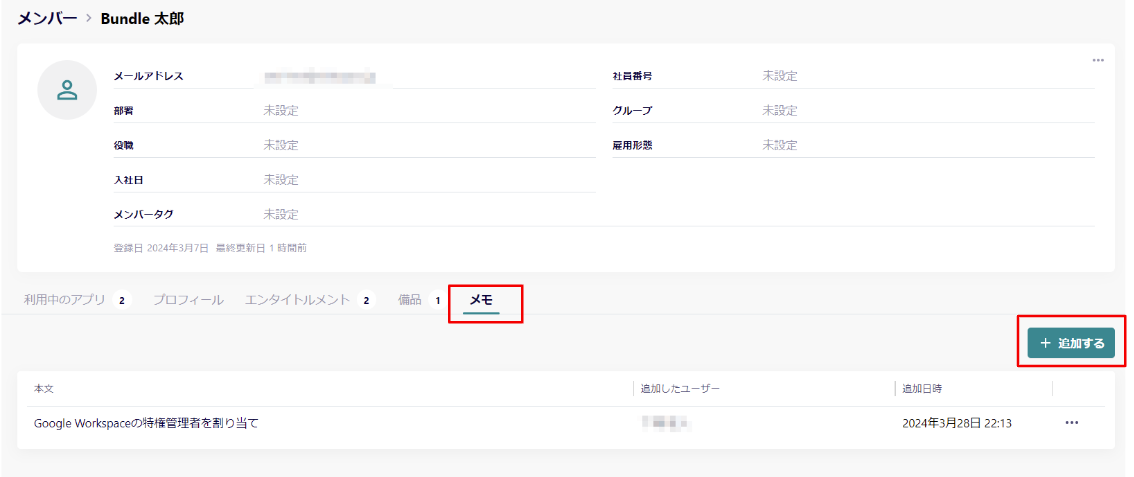
Task: Click the plus icon on 追加する
Action: (x=1045, y=343)
